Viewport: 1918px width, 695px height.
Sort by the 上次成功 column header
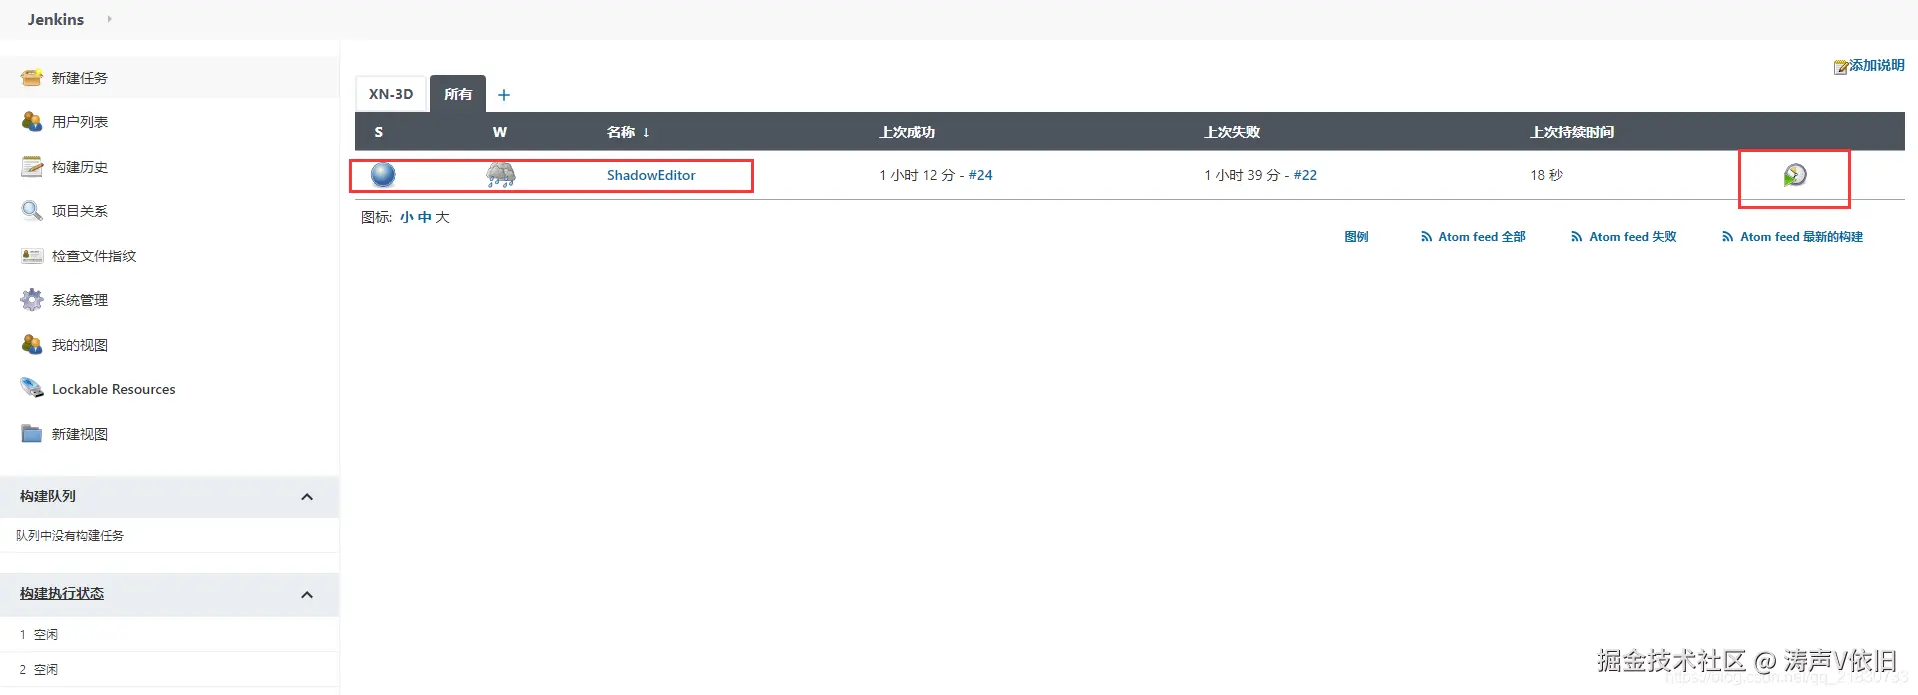(x=907, y=132)
